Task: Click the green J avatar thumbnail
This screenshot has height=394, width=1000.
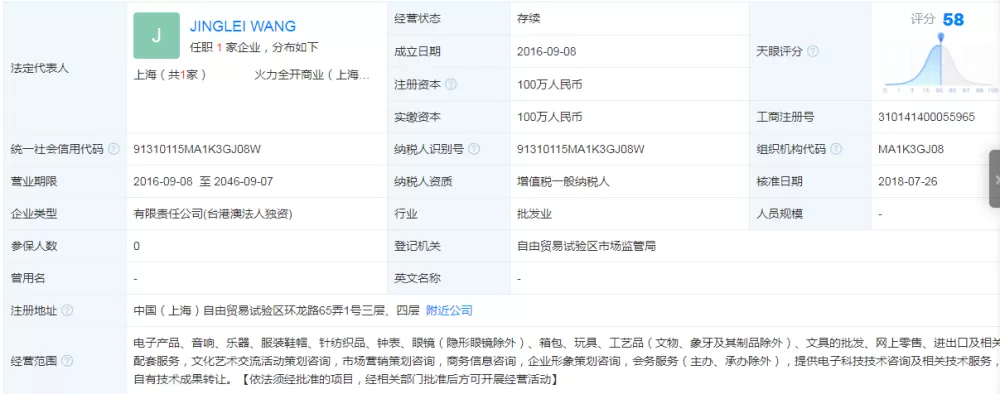Action: click(156, 36)
